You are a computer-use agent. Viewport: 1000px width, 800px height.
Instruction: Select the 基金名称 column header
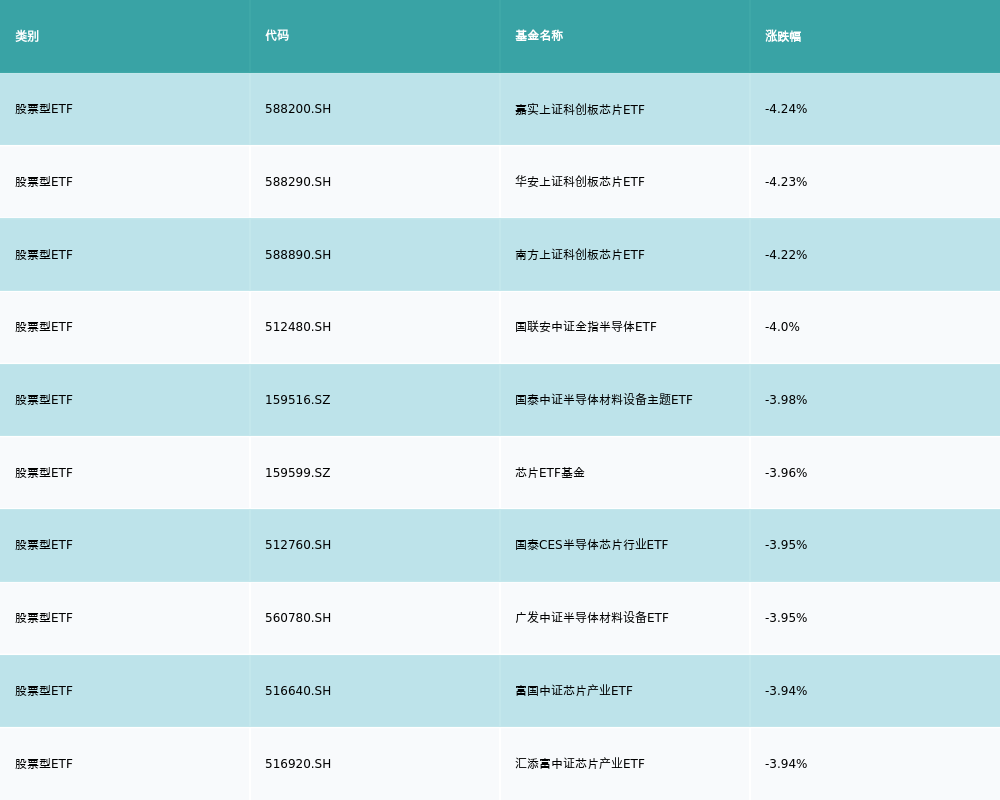(539, 36)
